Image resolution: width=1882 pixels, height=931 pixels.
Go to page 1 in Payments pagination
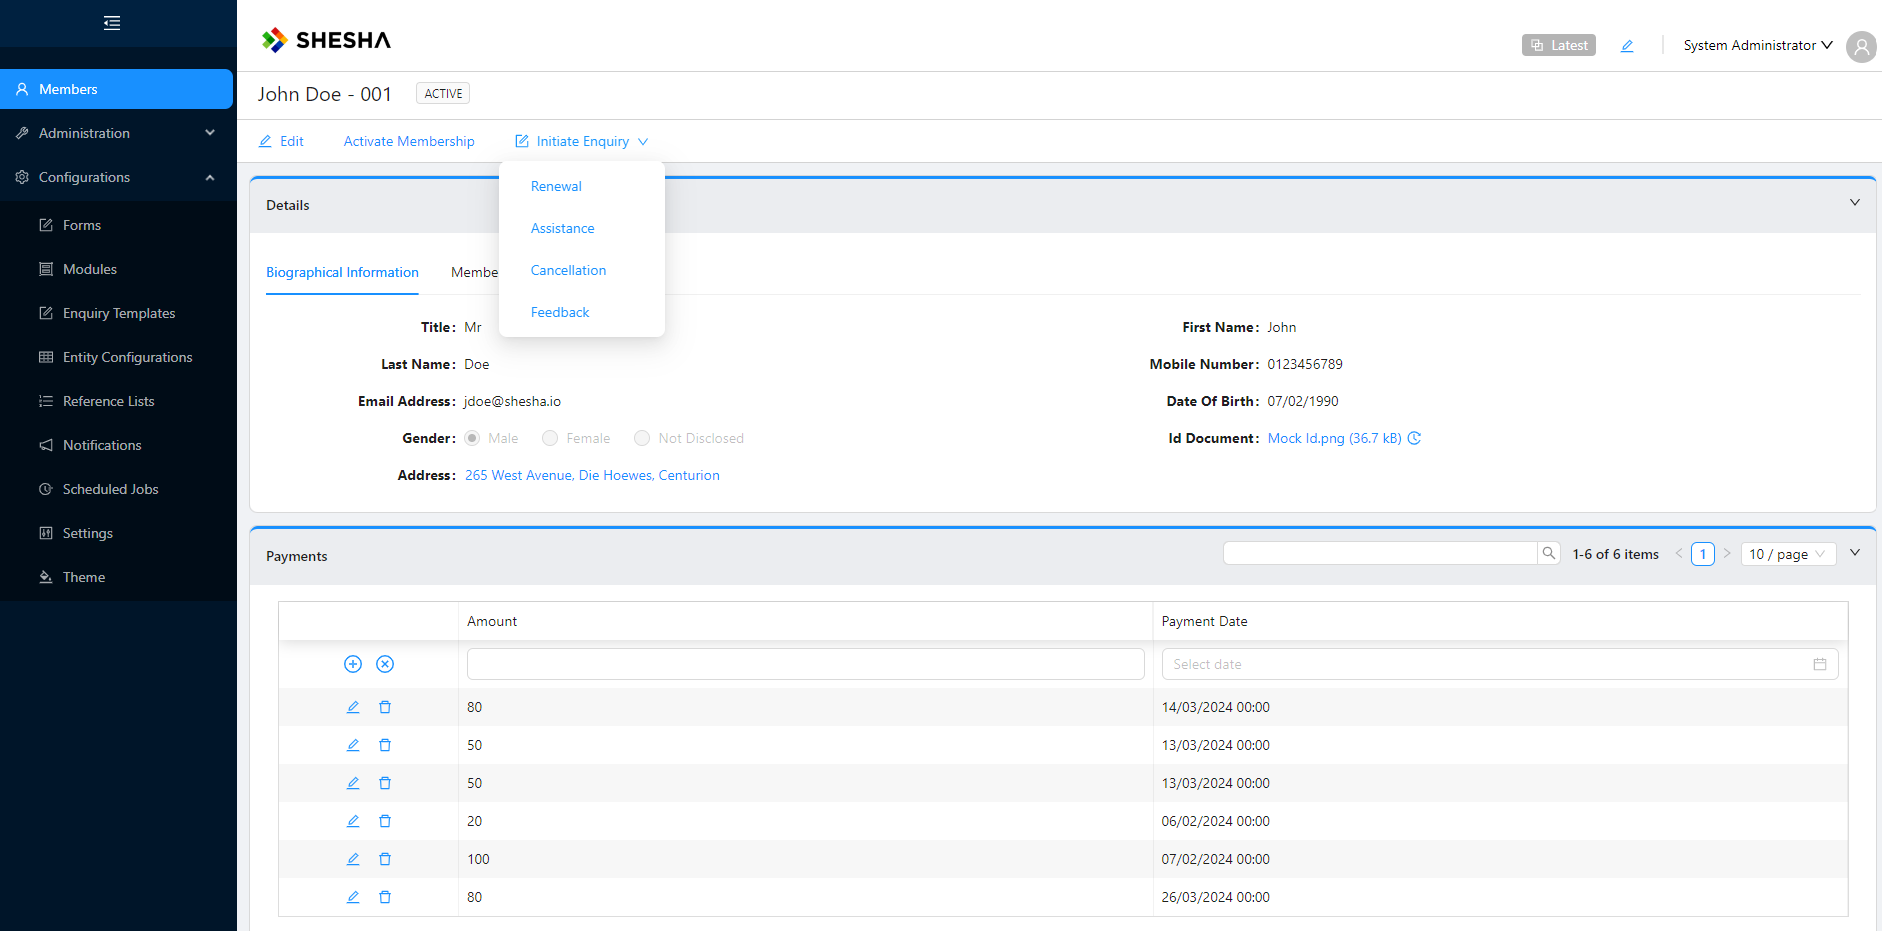(x=1703, y=554)
